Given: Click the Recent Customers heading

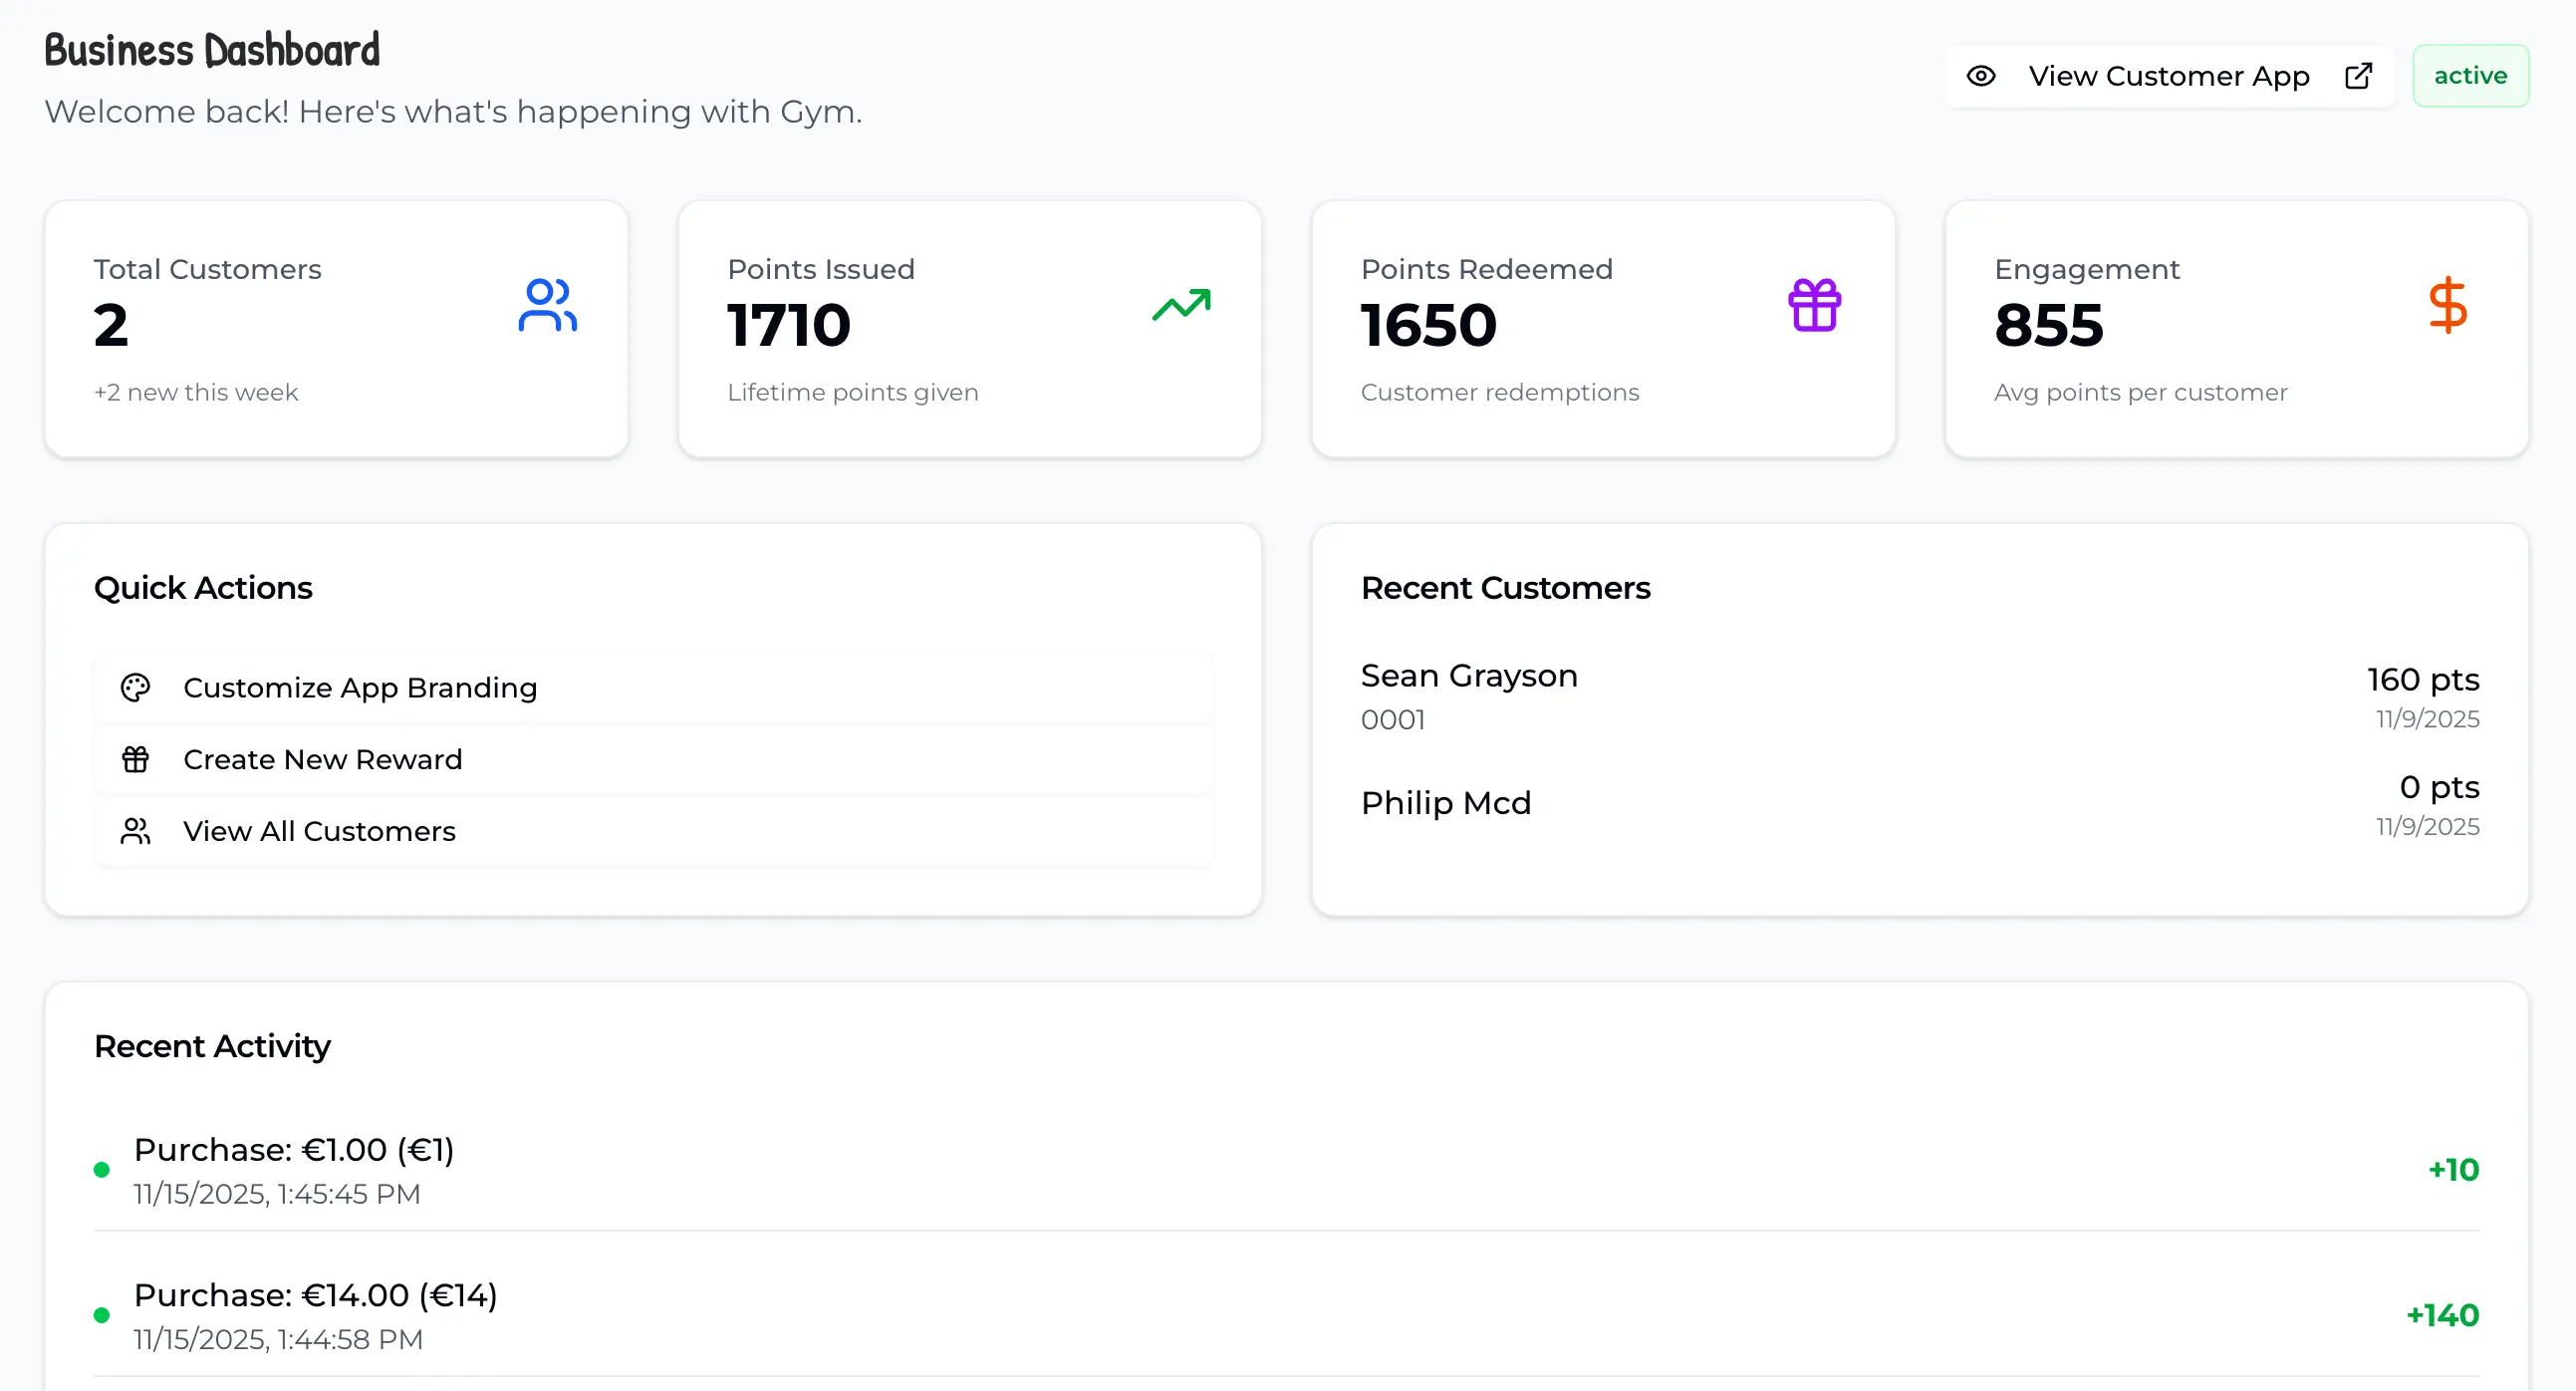Looking at the screenshot, I should click(x=1505, y=588).
